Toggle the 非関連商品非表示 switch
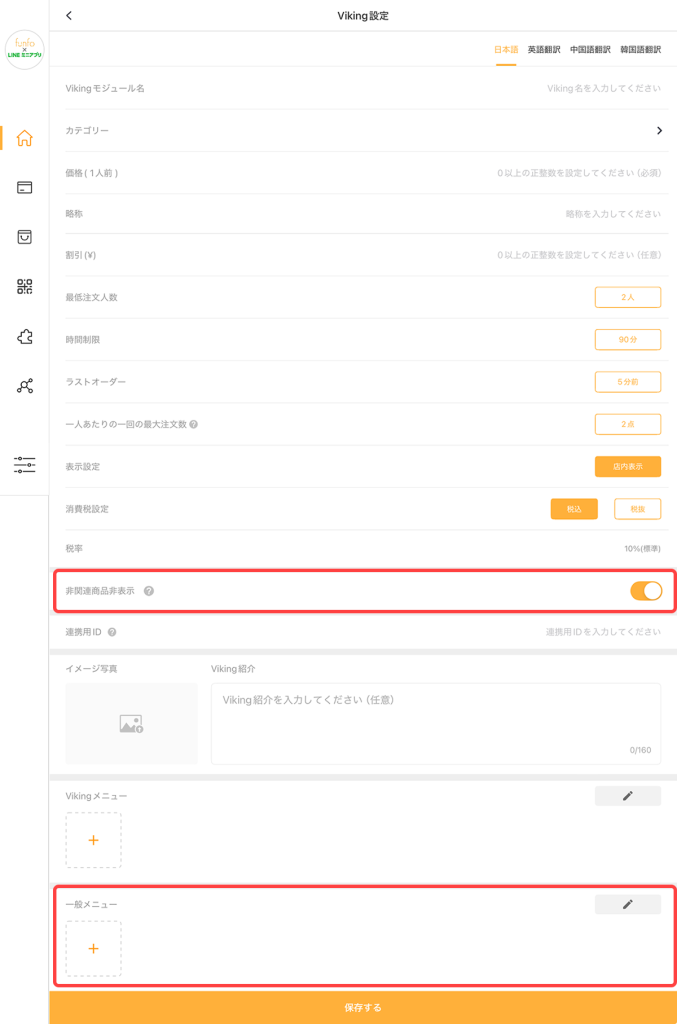This screenshot has height=1024, width=677. tap(646, 591)
